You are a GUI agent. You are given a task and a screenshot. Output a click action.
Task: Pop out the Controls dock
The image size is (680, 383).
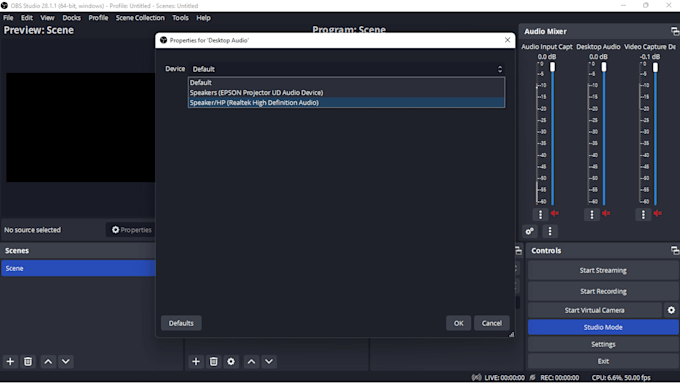click(674, 250)
